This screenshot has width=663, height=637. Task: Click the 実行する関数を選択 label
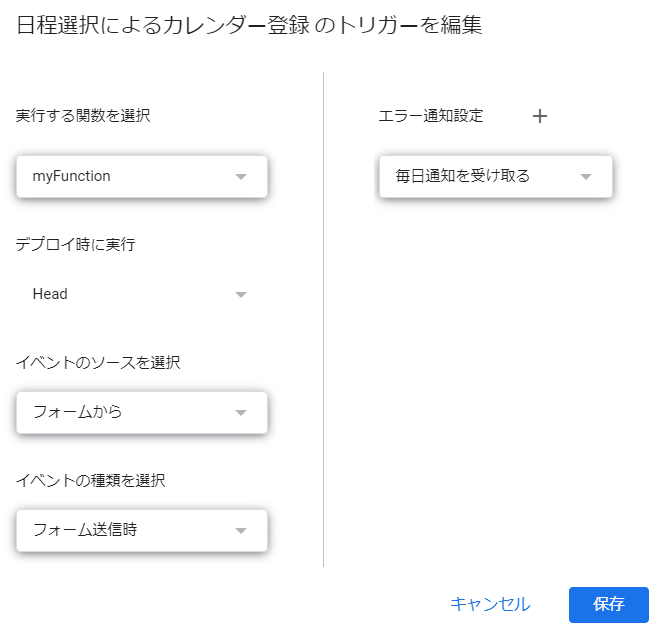pos(83,116)
